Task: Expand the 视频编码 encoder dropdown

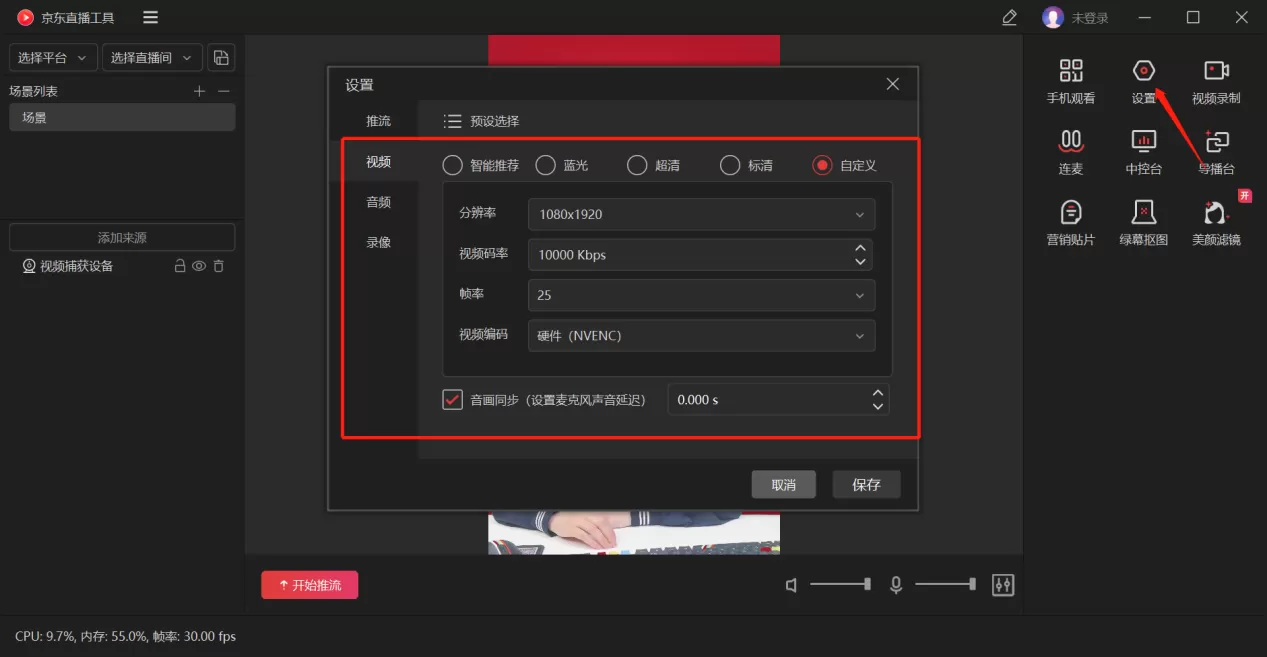Action: [700, 335]
